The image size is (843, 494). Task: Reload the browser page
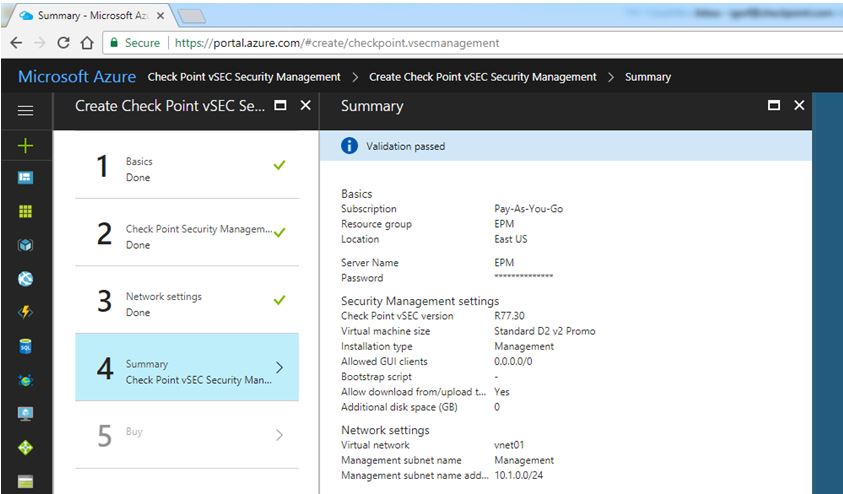tap(63, 43)
